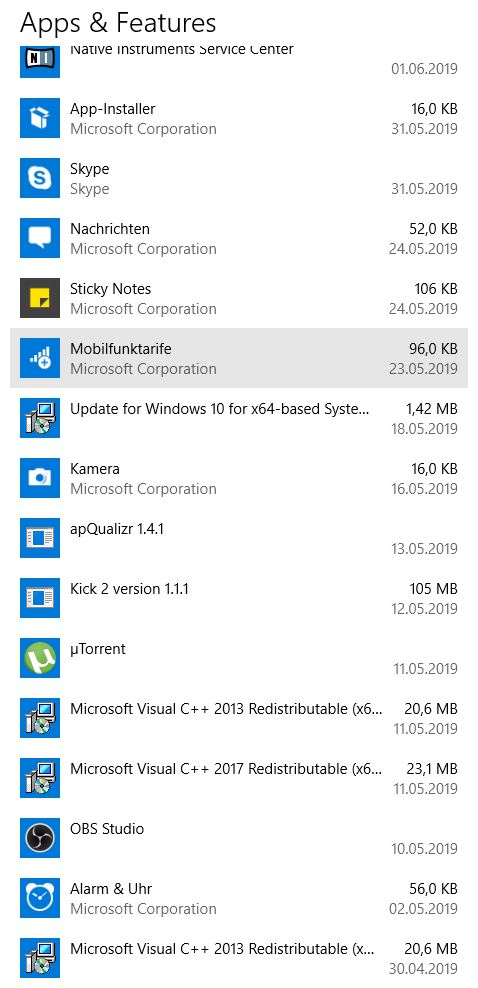The image size is (478, 988).
Task: Click the Kick 2 installer icon
Action: 40,598
